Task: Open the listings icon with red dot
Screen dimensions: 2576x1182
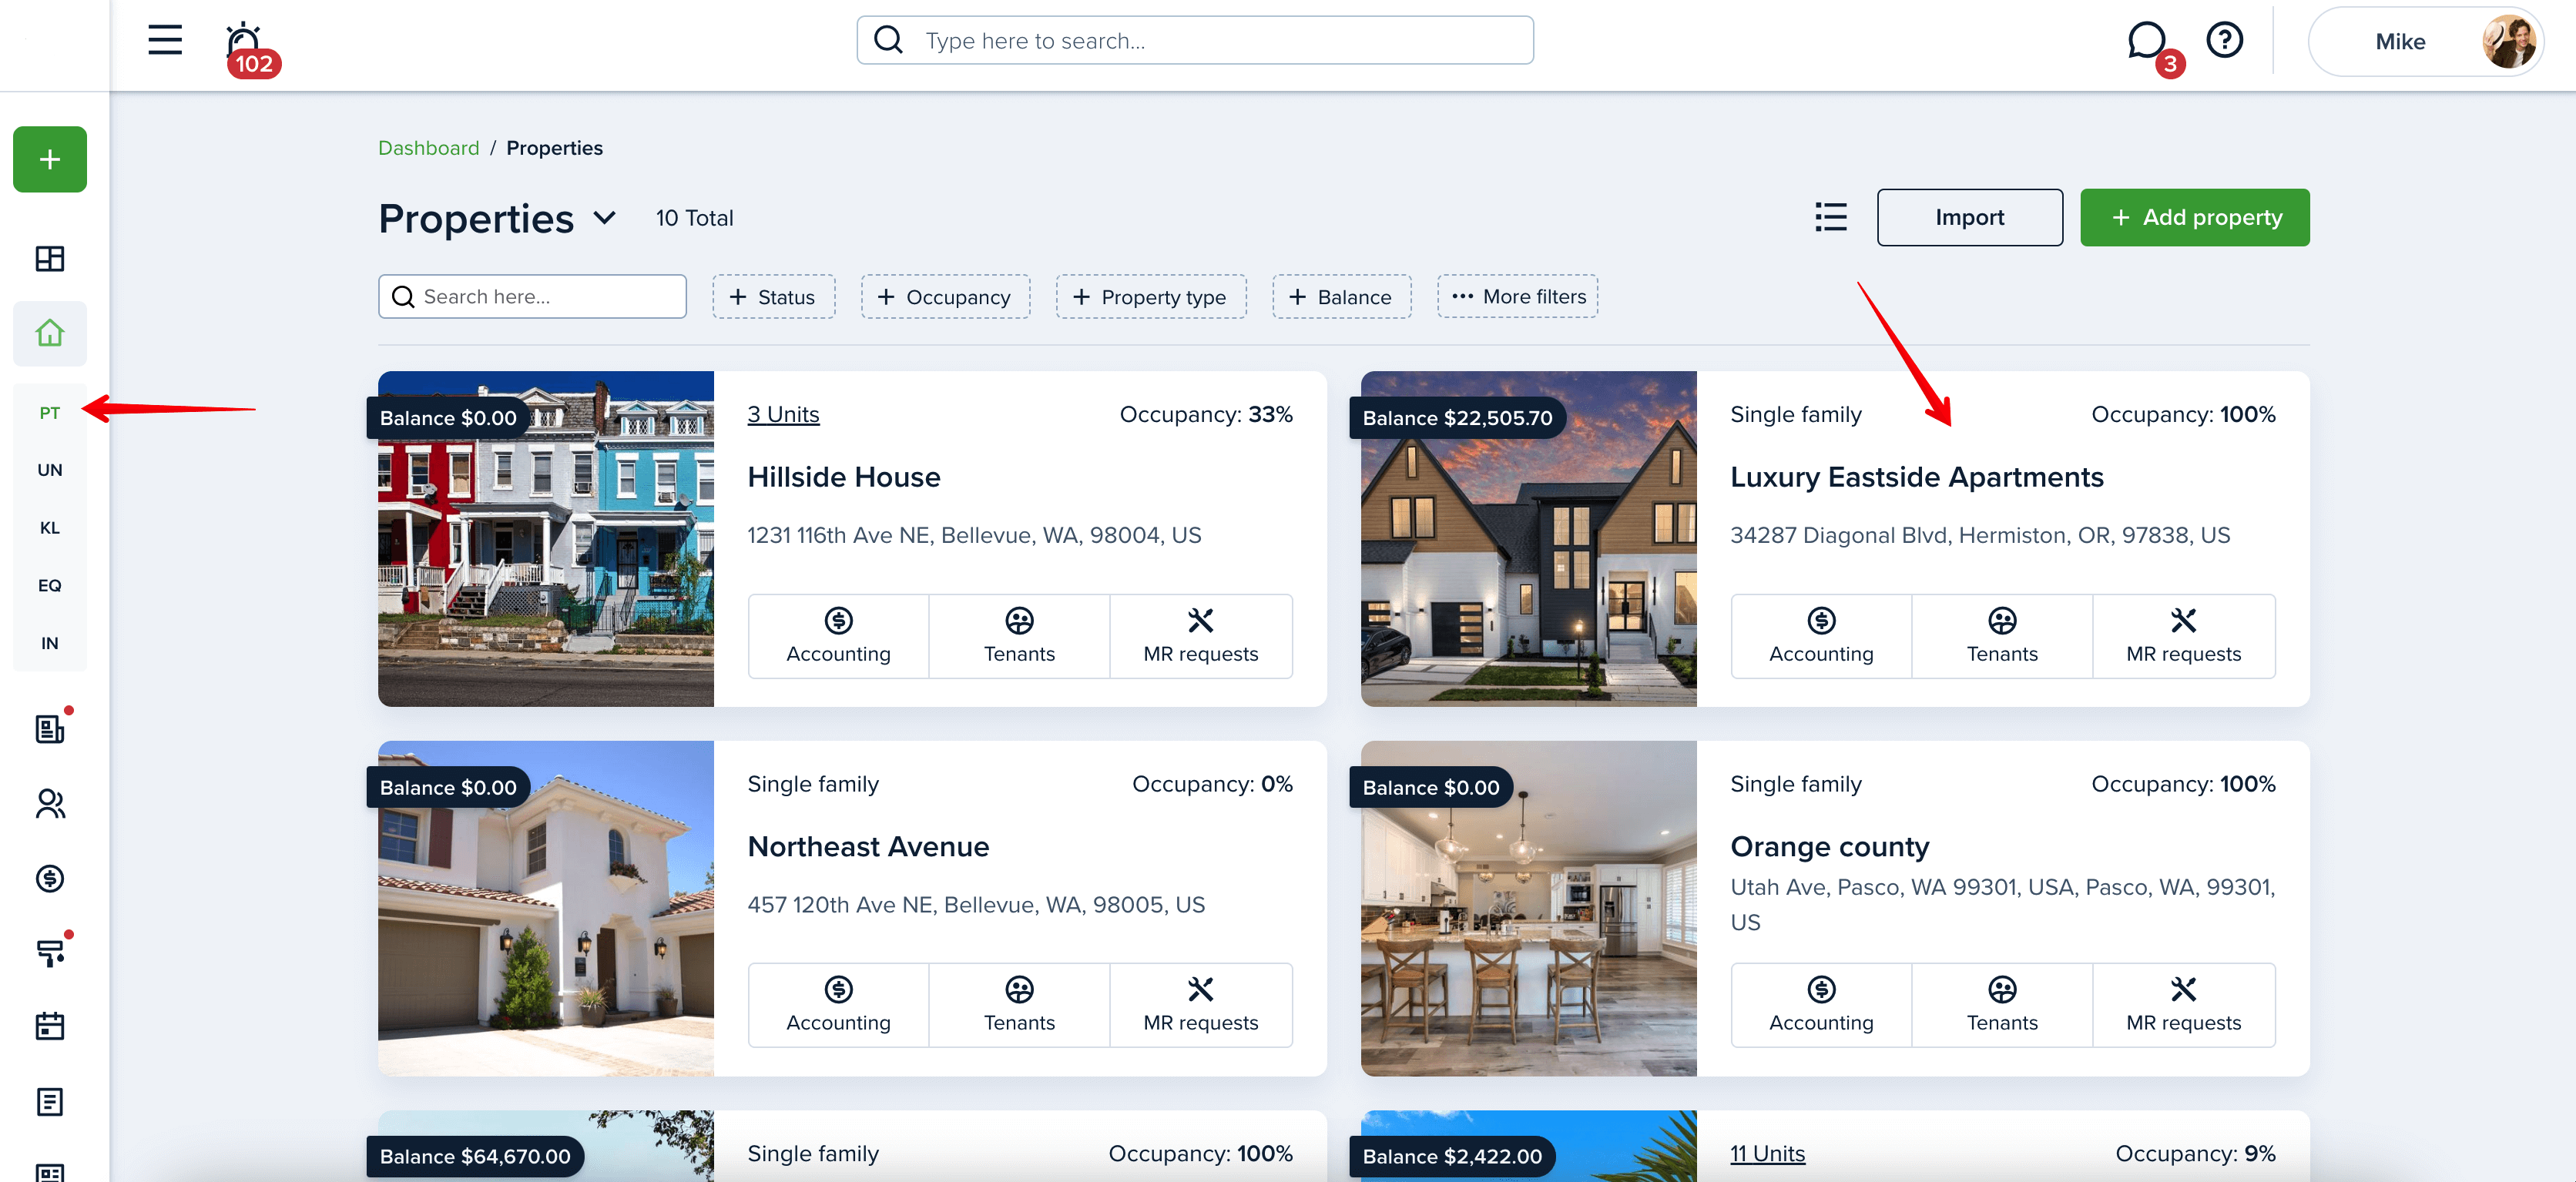Action: [50, 728]
